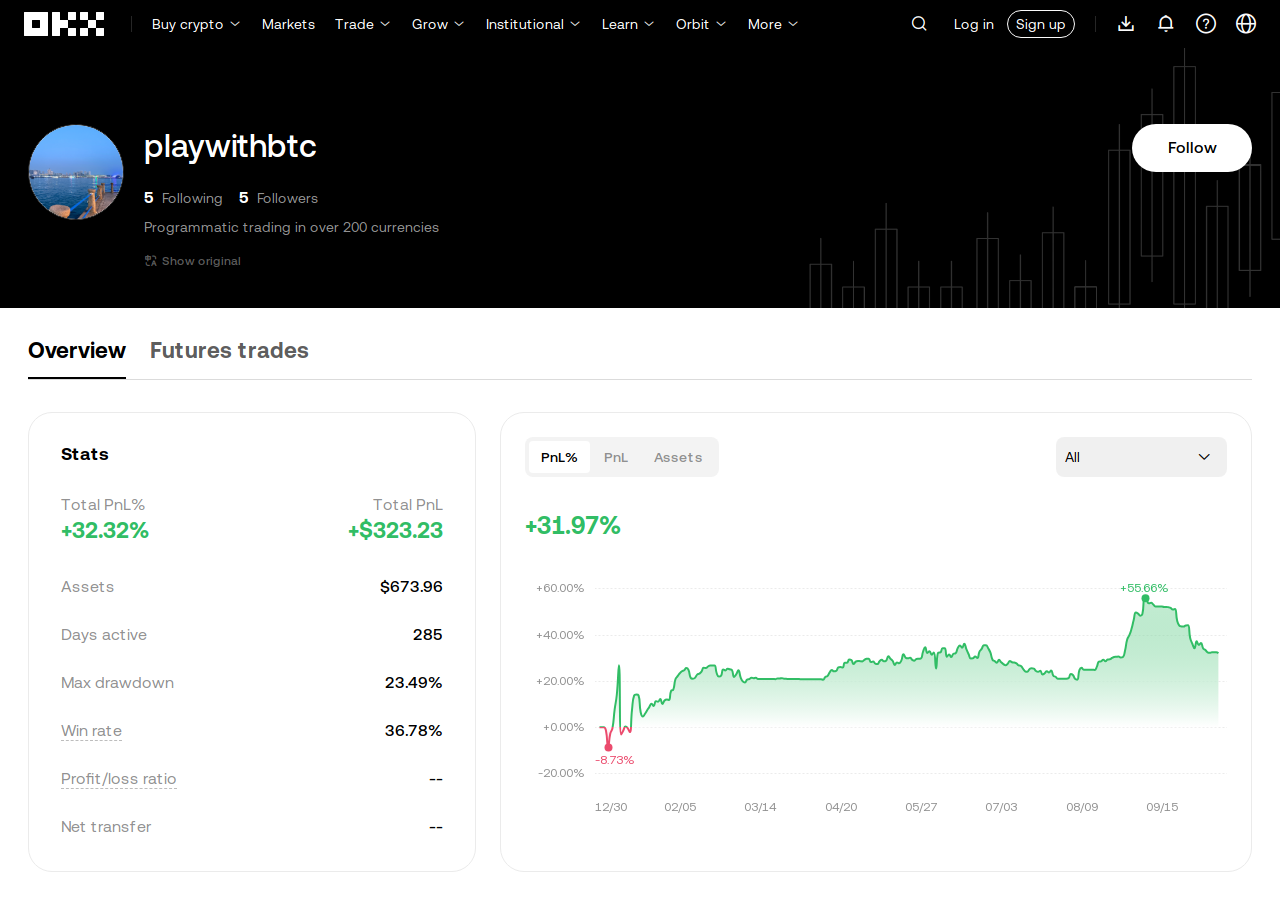
Task: Click the download app icon
Action: 1126,24
